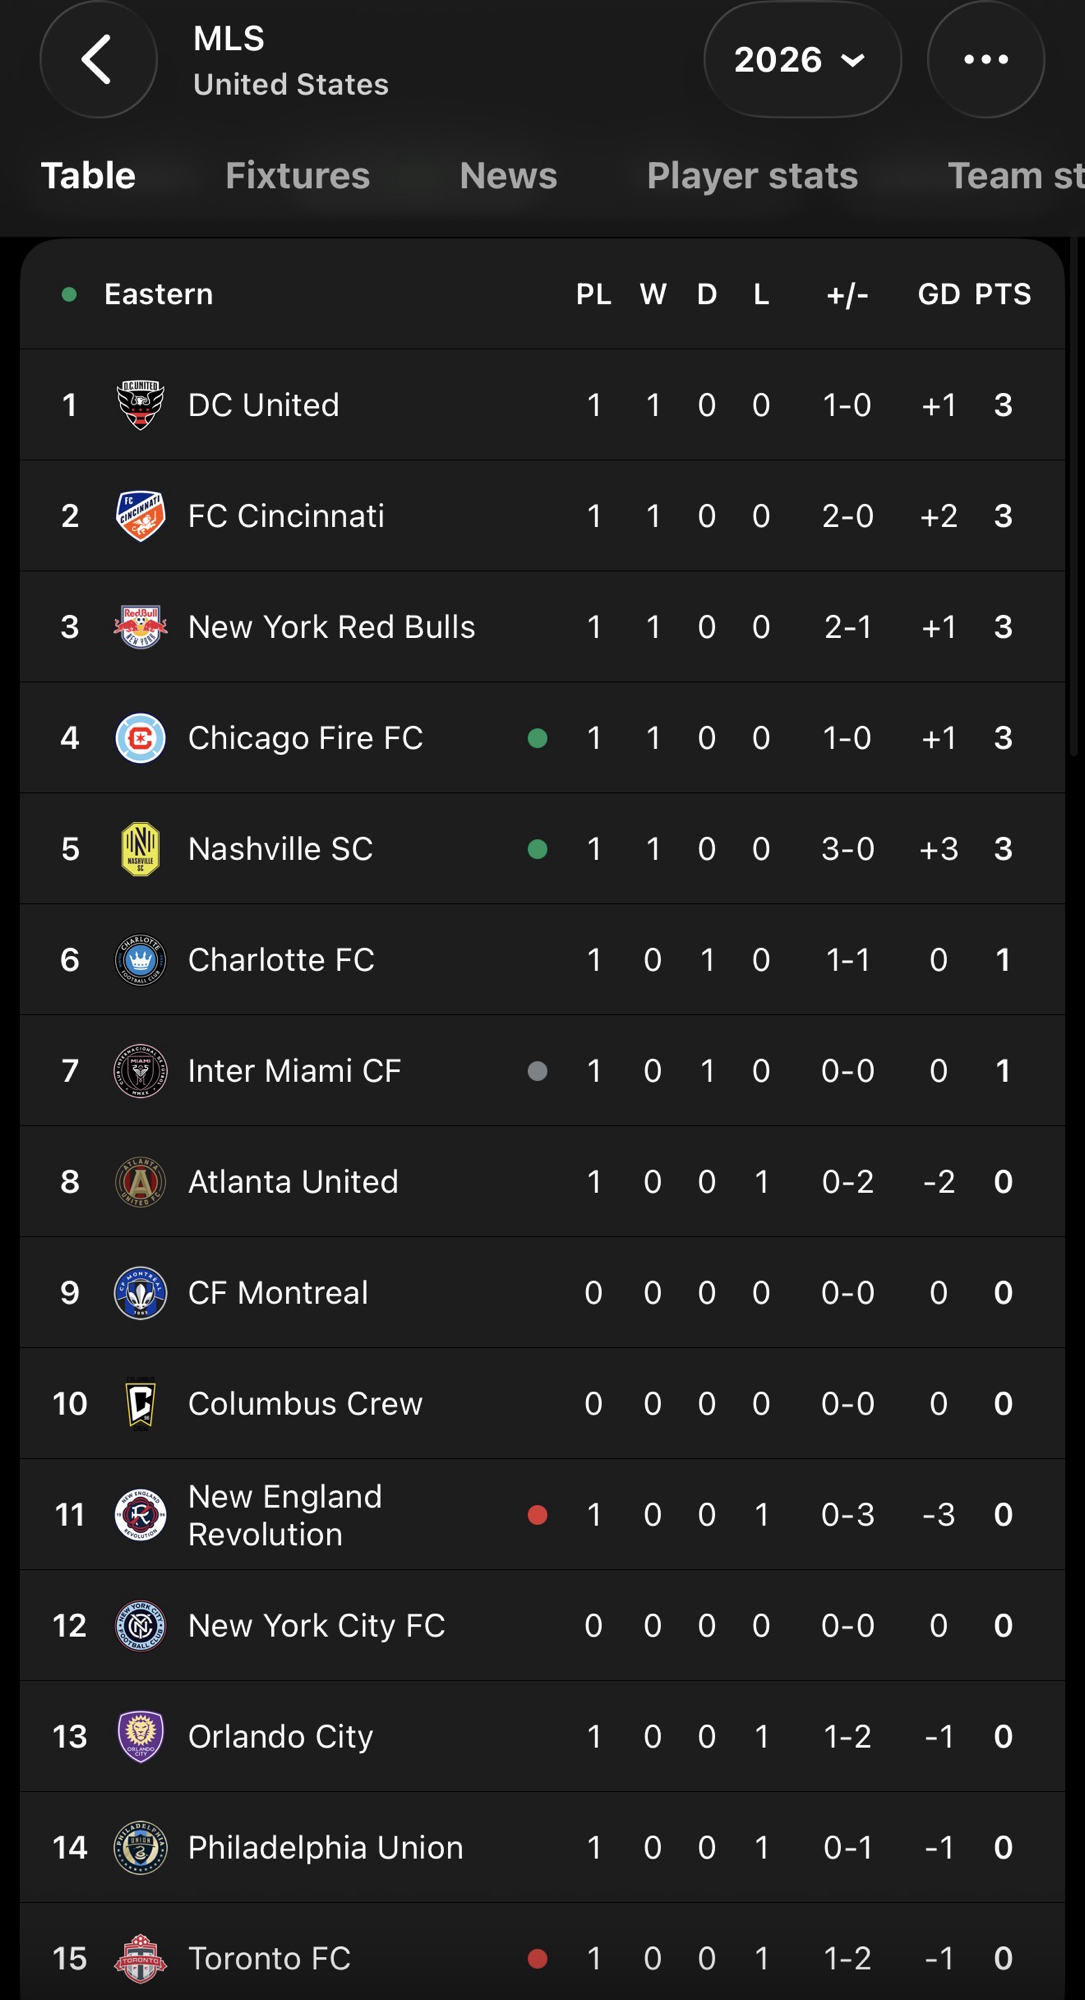Open the 2026 season dropdown

pyautogui.click(x=801, y=60)
